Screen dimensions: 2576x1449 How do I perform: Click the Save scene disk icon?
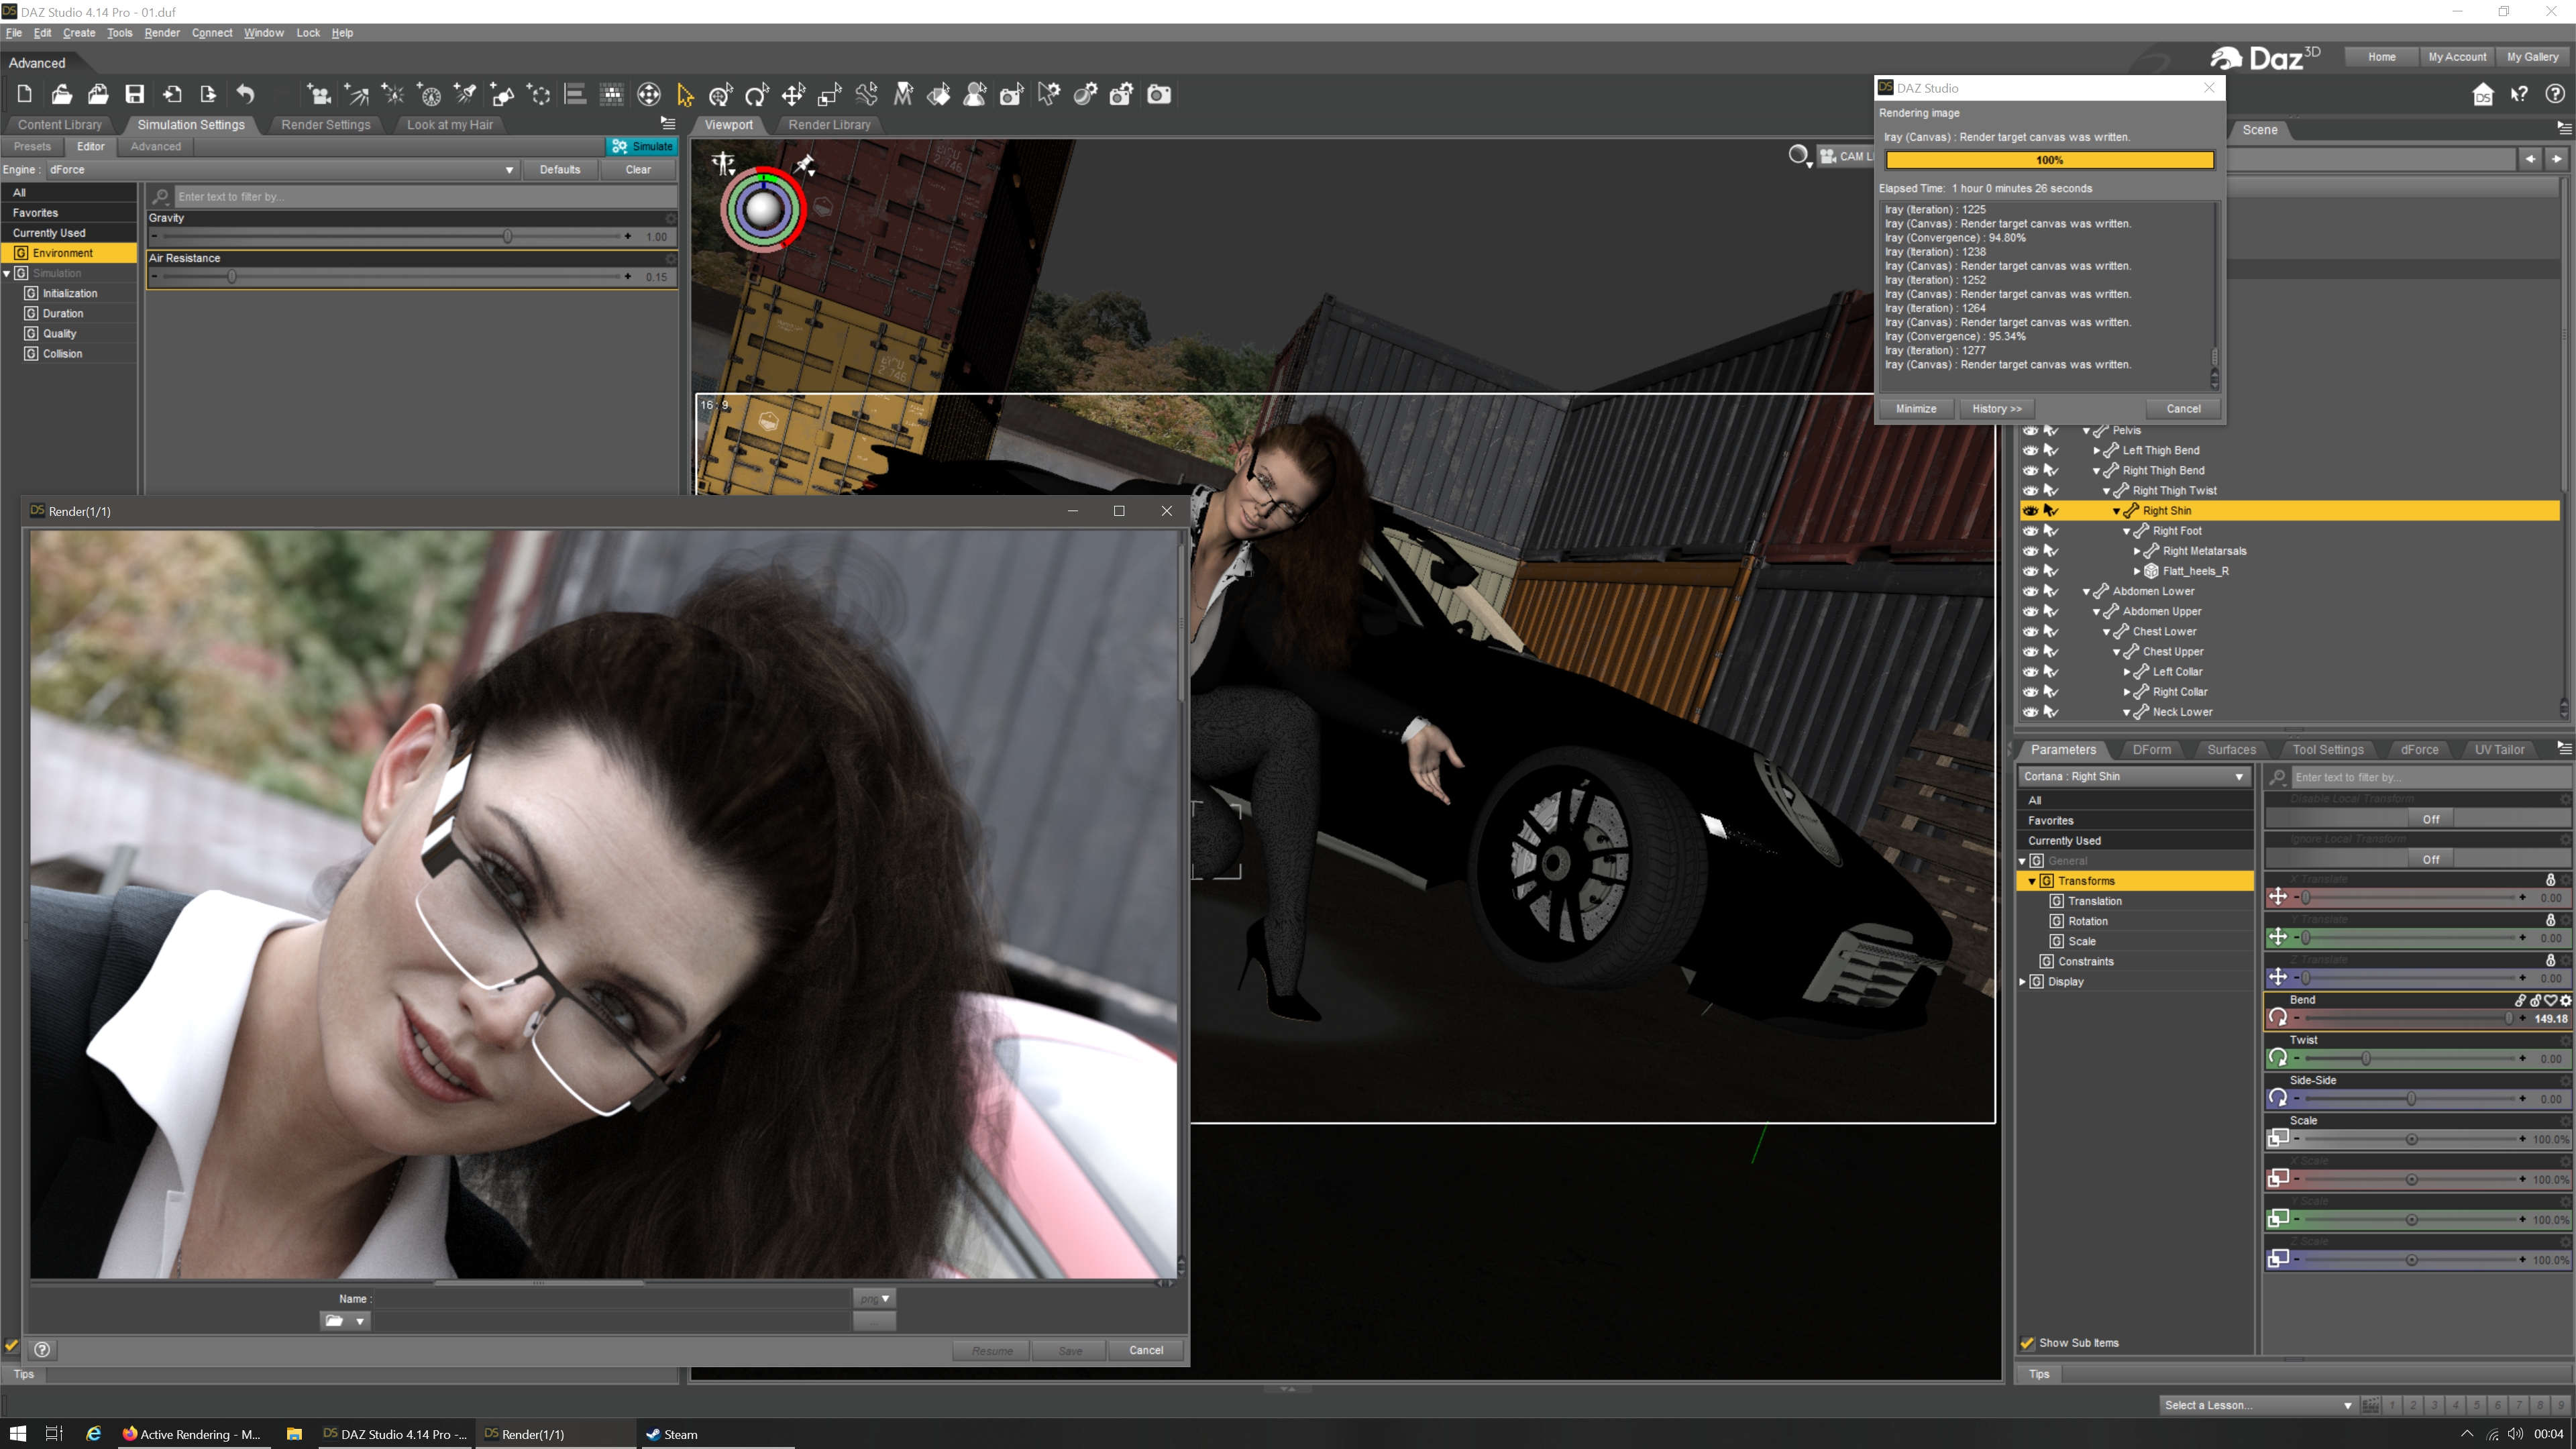coord(135,94)
